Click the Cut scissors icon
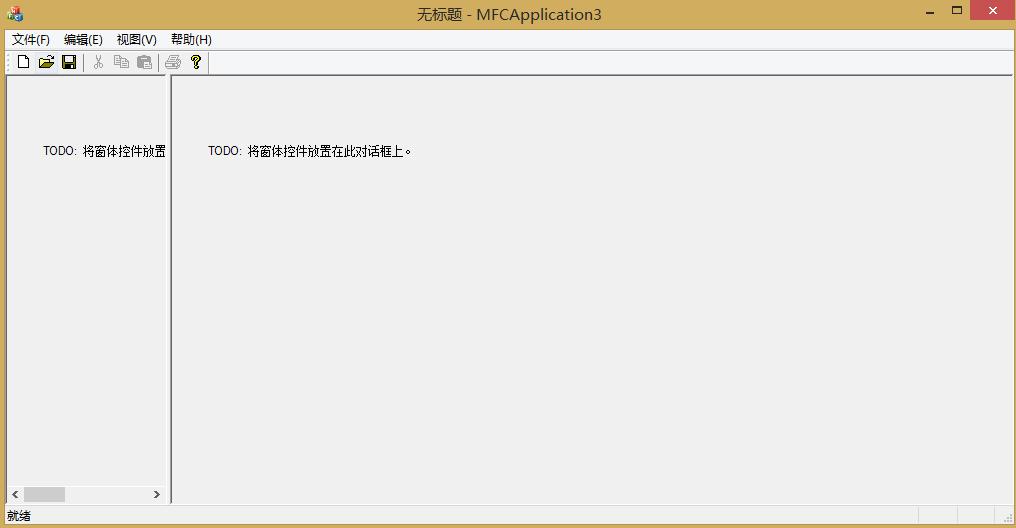This screenshot has height=528, width=1016. [x=98, y=62]
